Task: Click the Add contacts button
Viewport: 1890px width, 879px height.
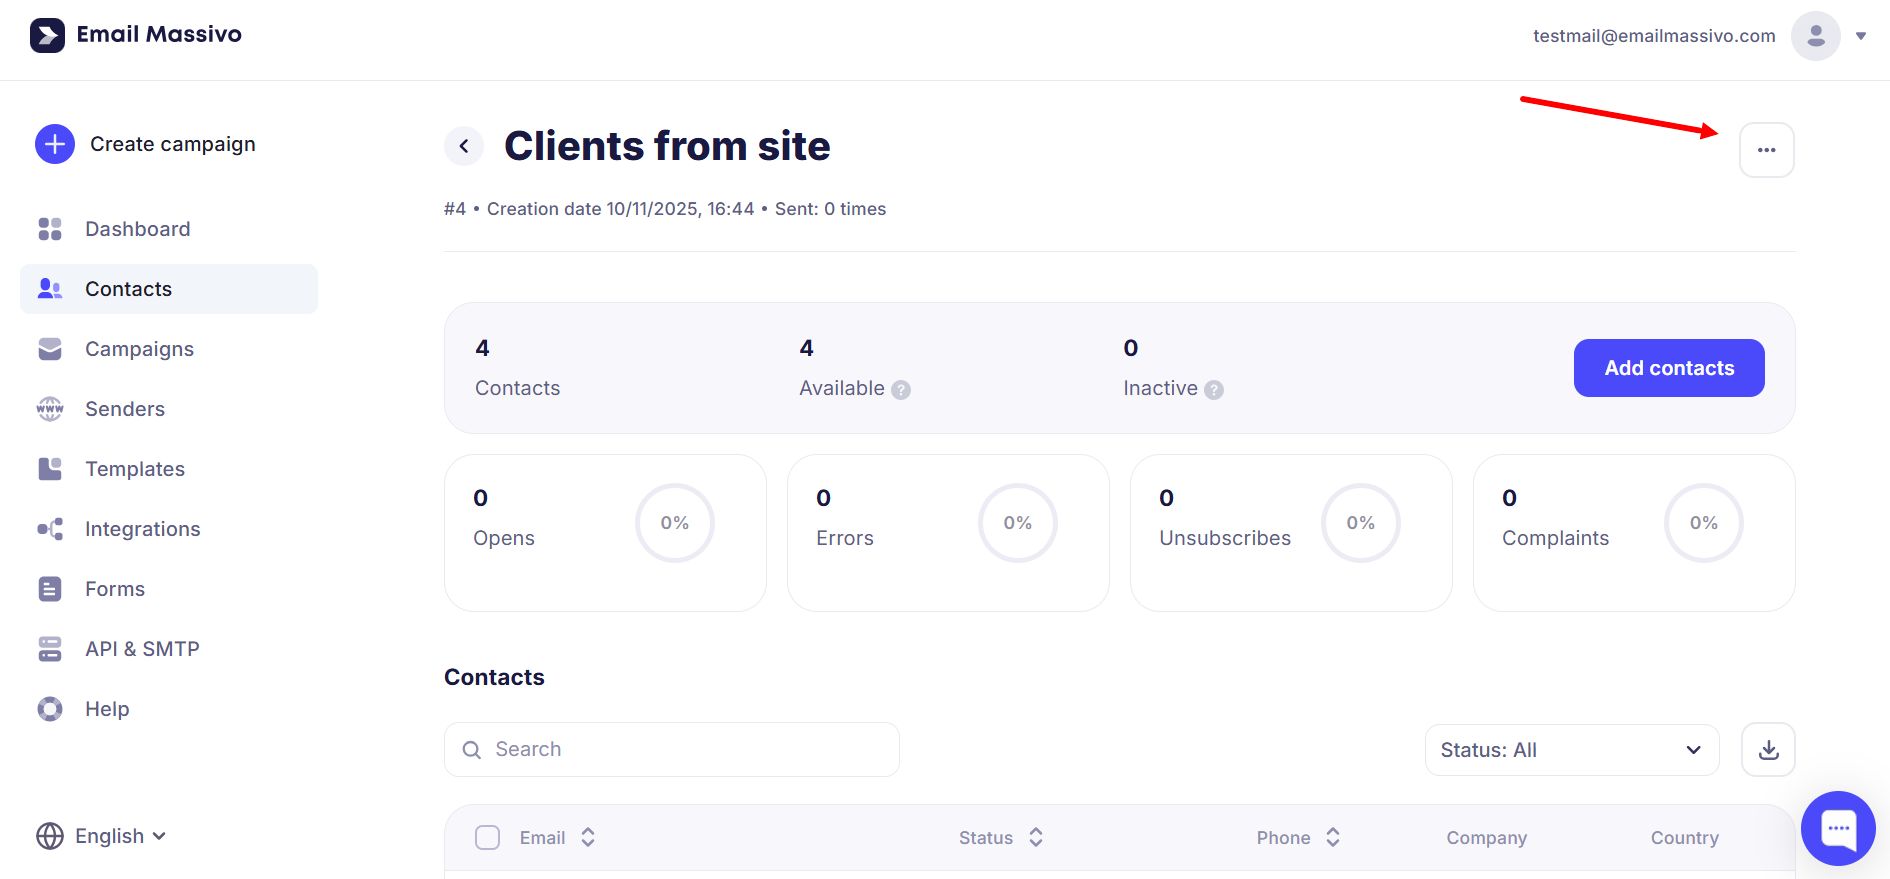Action: coord(1668,368)
